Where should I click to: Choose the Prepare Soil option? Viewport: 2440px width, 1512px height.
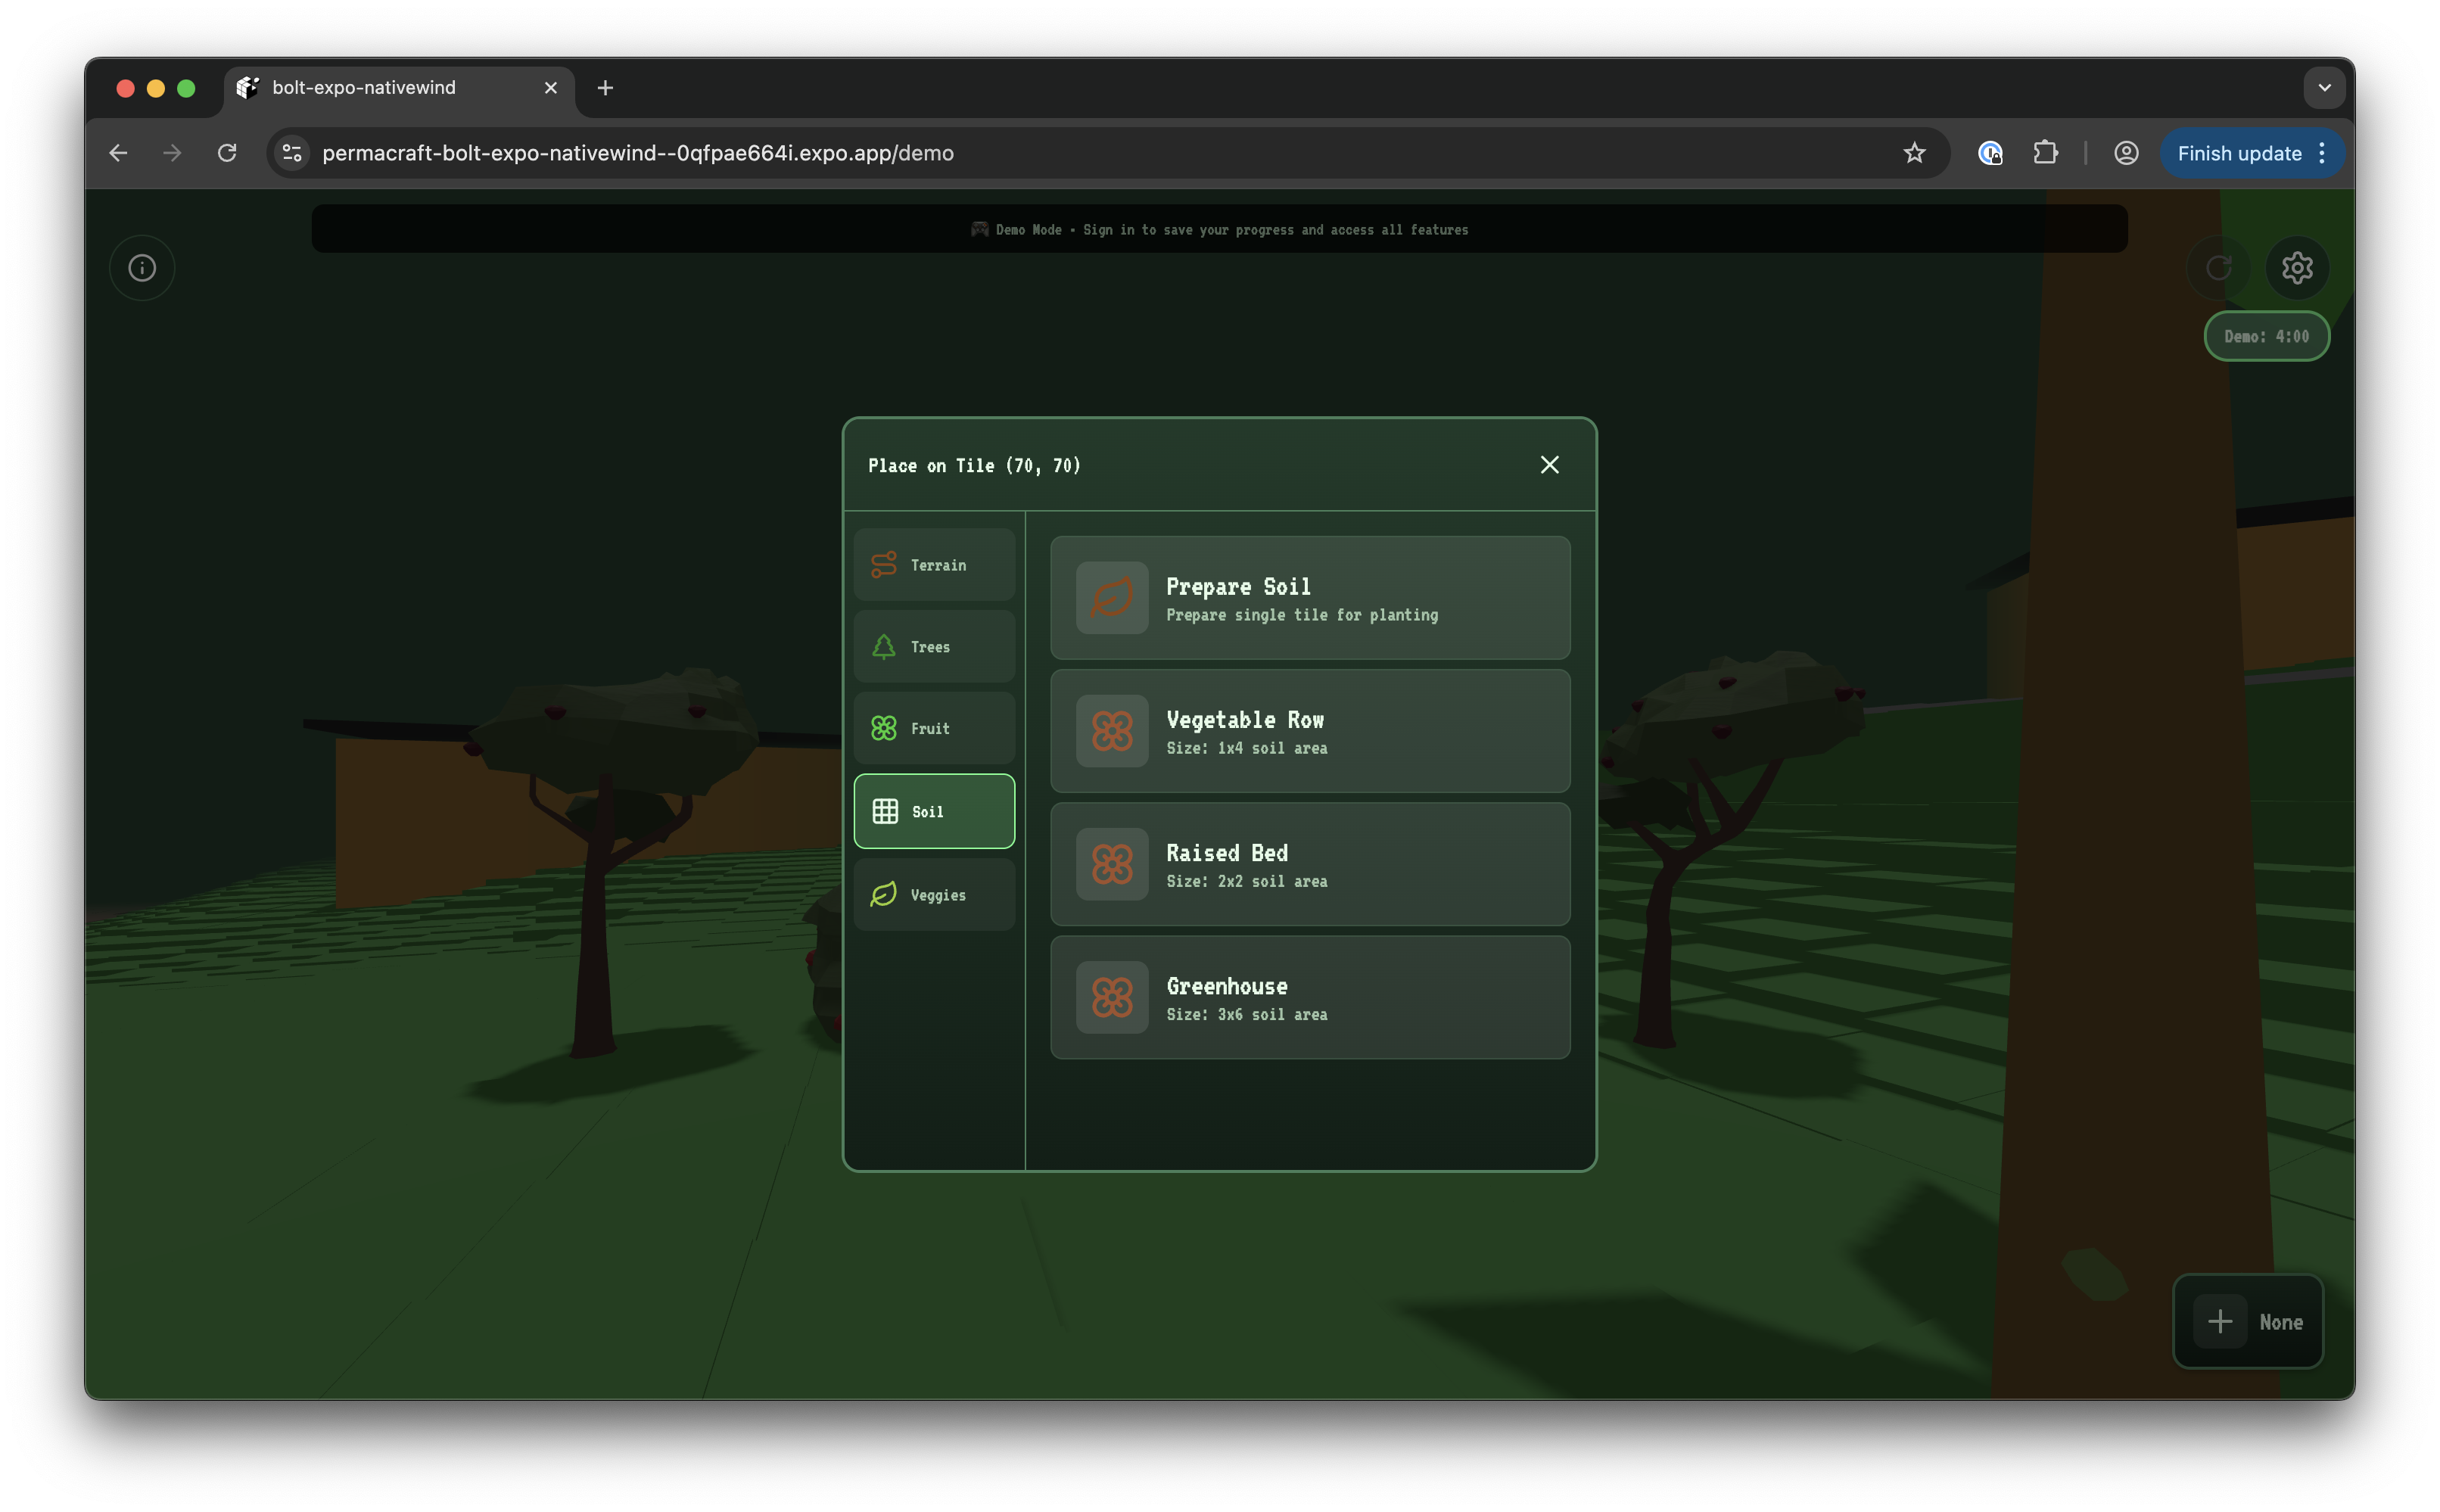(1309, 598)
